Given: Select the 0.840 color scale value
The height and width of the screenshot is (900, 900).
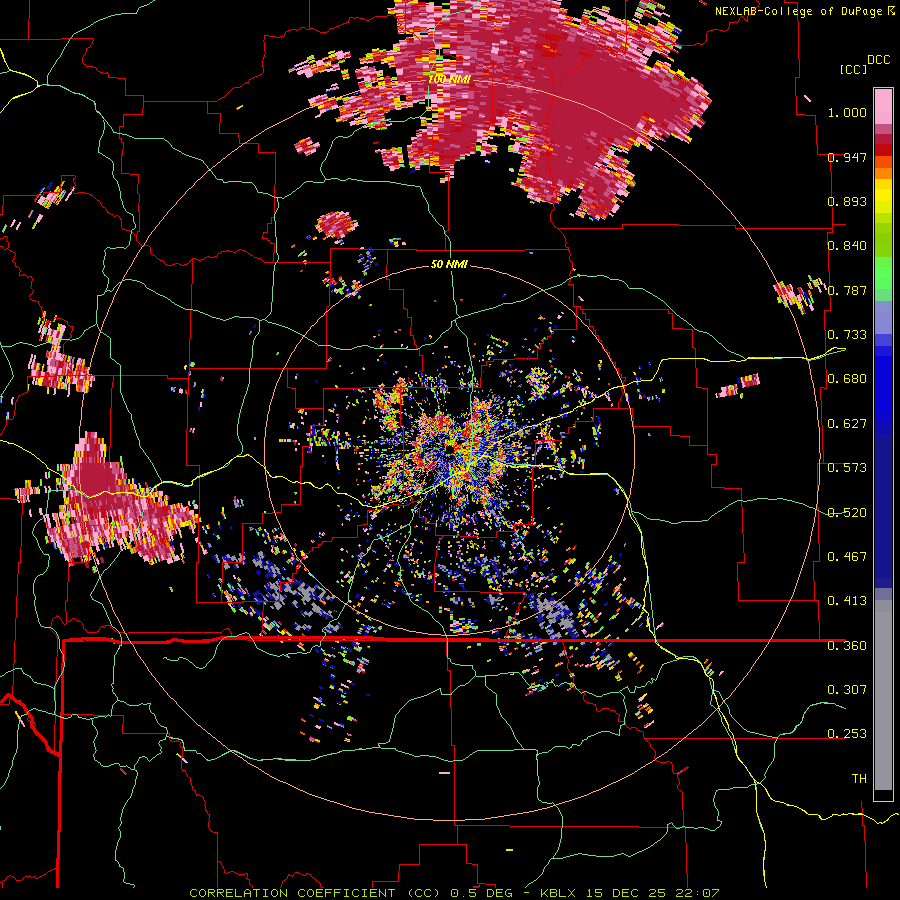Looking at the screenshot, I should click(847, 246).
